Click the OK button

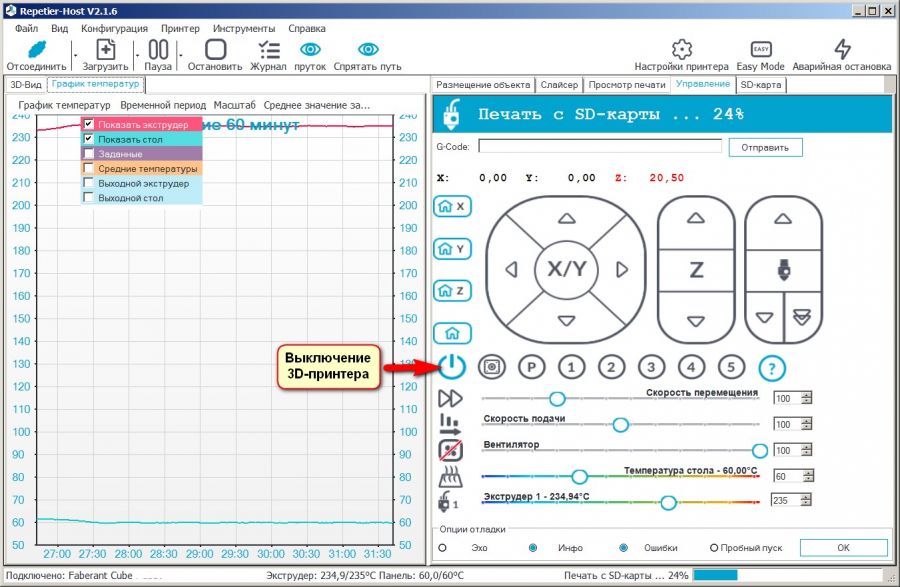tap(843, 548)
